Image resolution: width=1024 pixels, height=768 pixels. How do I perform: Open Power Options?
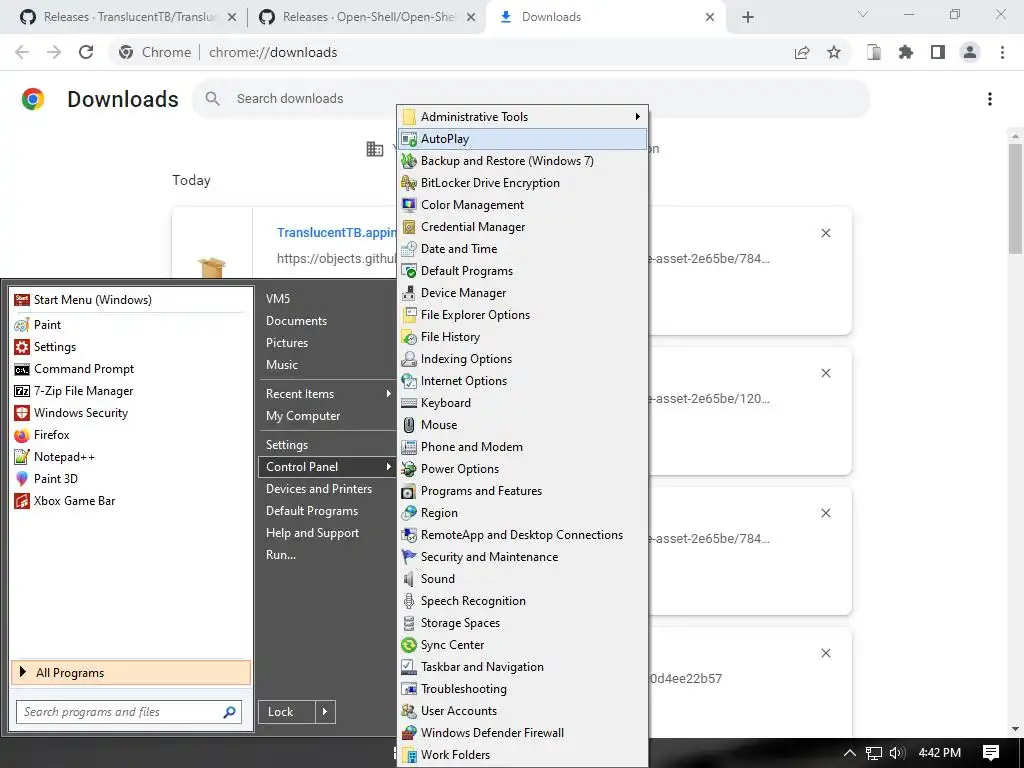pyautogui.click(x=522, y=469)
